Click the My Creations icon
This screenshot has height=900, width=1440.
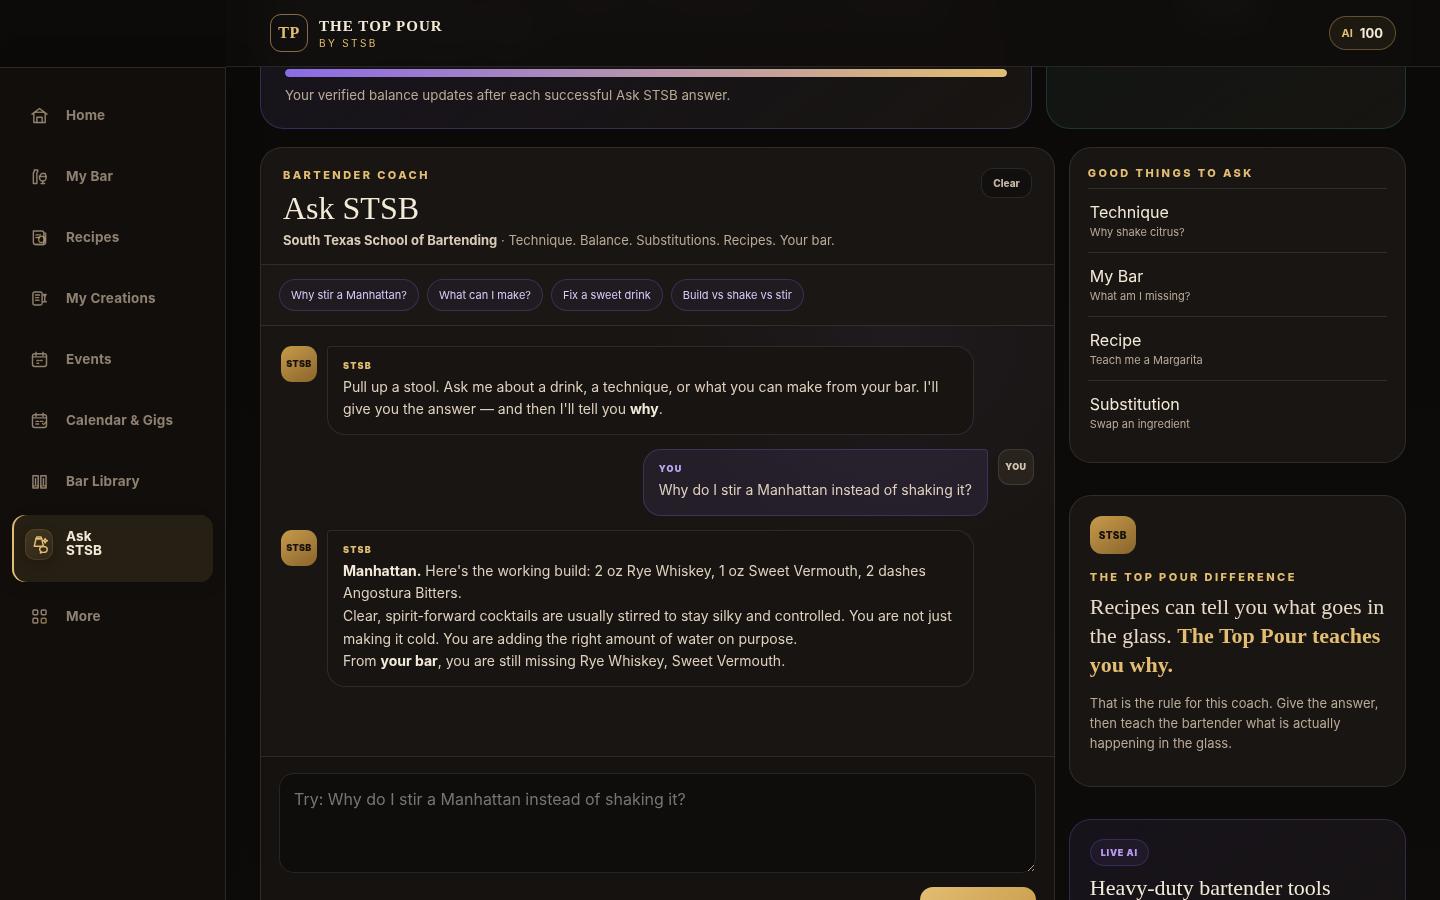(x=39, y=299)
